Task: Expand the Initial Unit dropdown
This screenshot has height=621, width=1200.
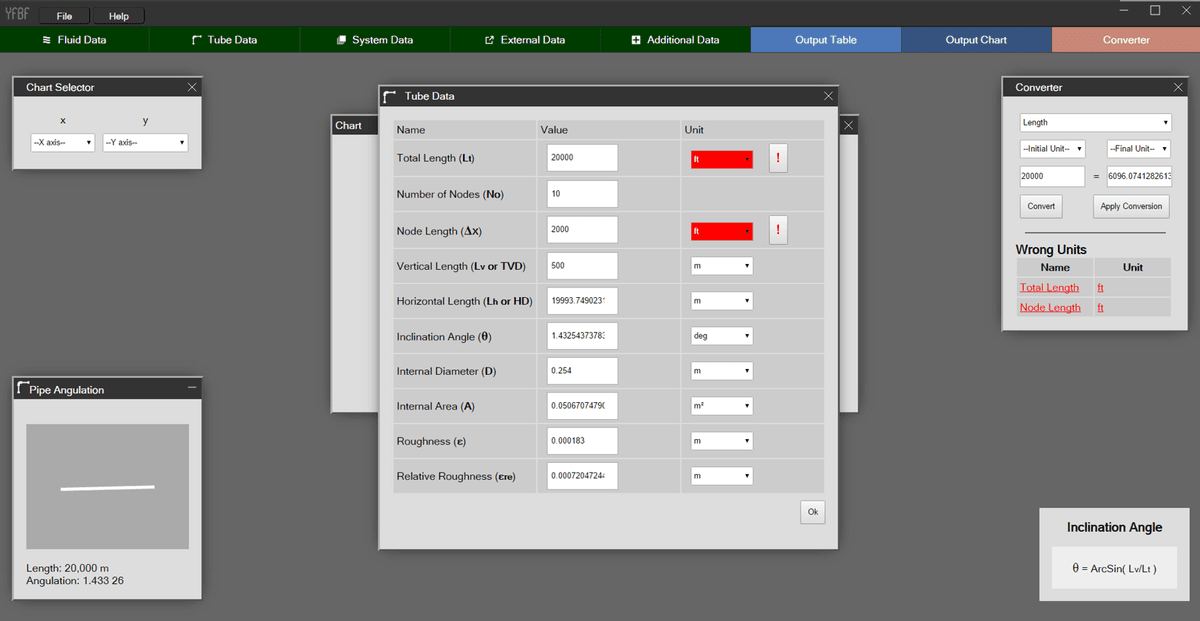Action: pos(1052,149)
